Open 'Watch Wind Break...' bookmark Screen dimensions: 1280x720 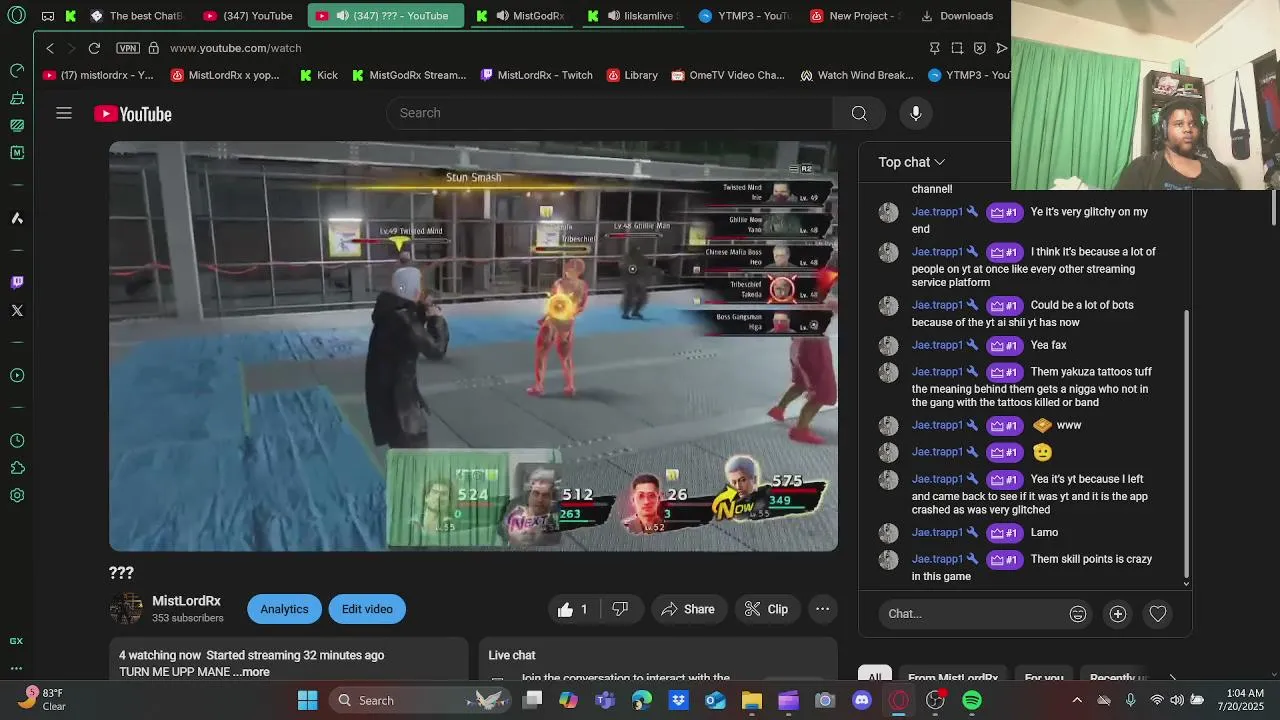point(856,75)
